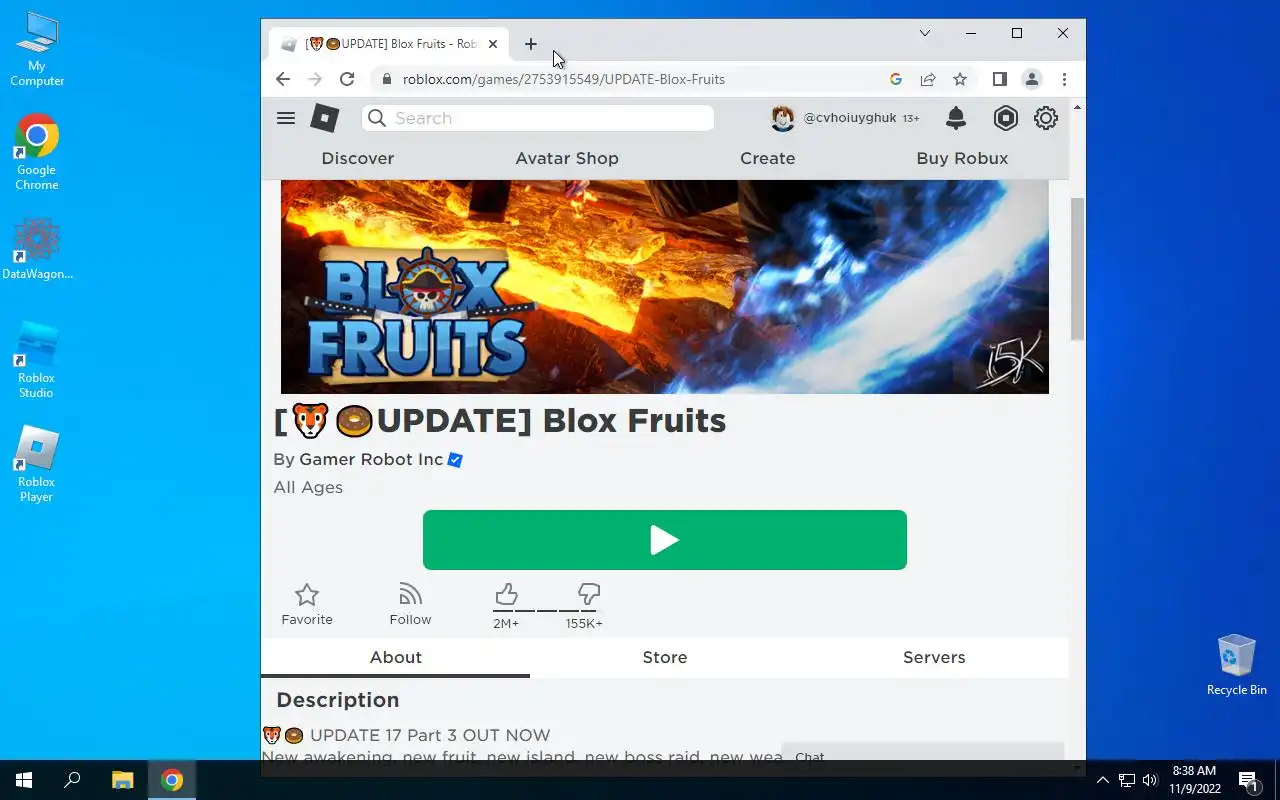The height and width of the screenshot is (800, 1280).
Task: Open Avatar Shop in Roblox navigation
Action: click(x=567, y=158)
